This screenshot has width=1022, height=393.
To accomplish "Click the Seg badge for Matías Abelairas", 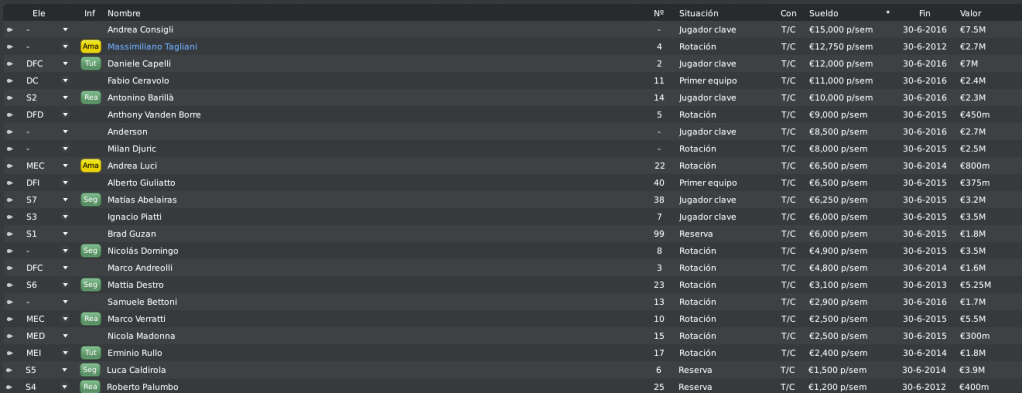I will click(90, 199).
